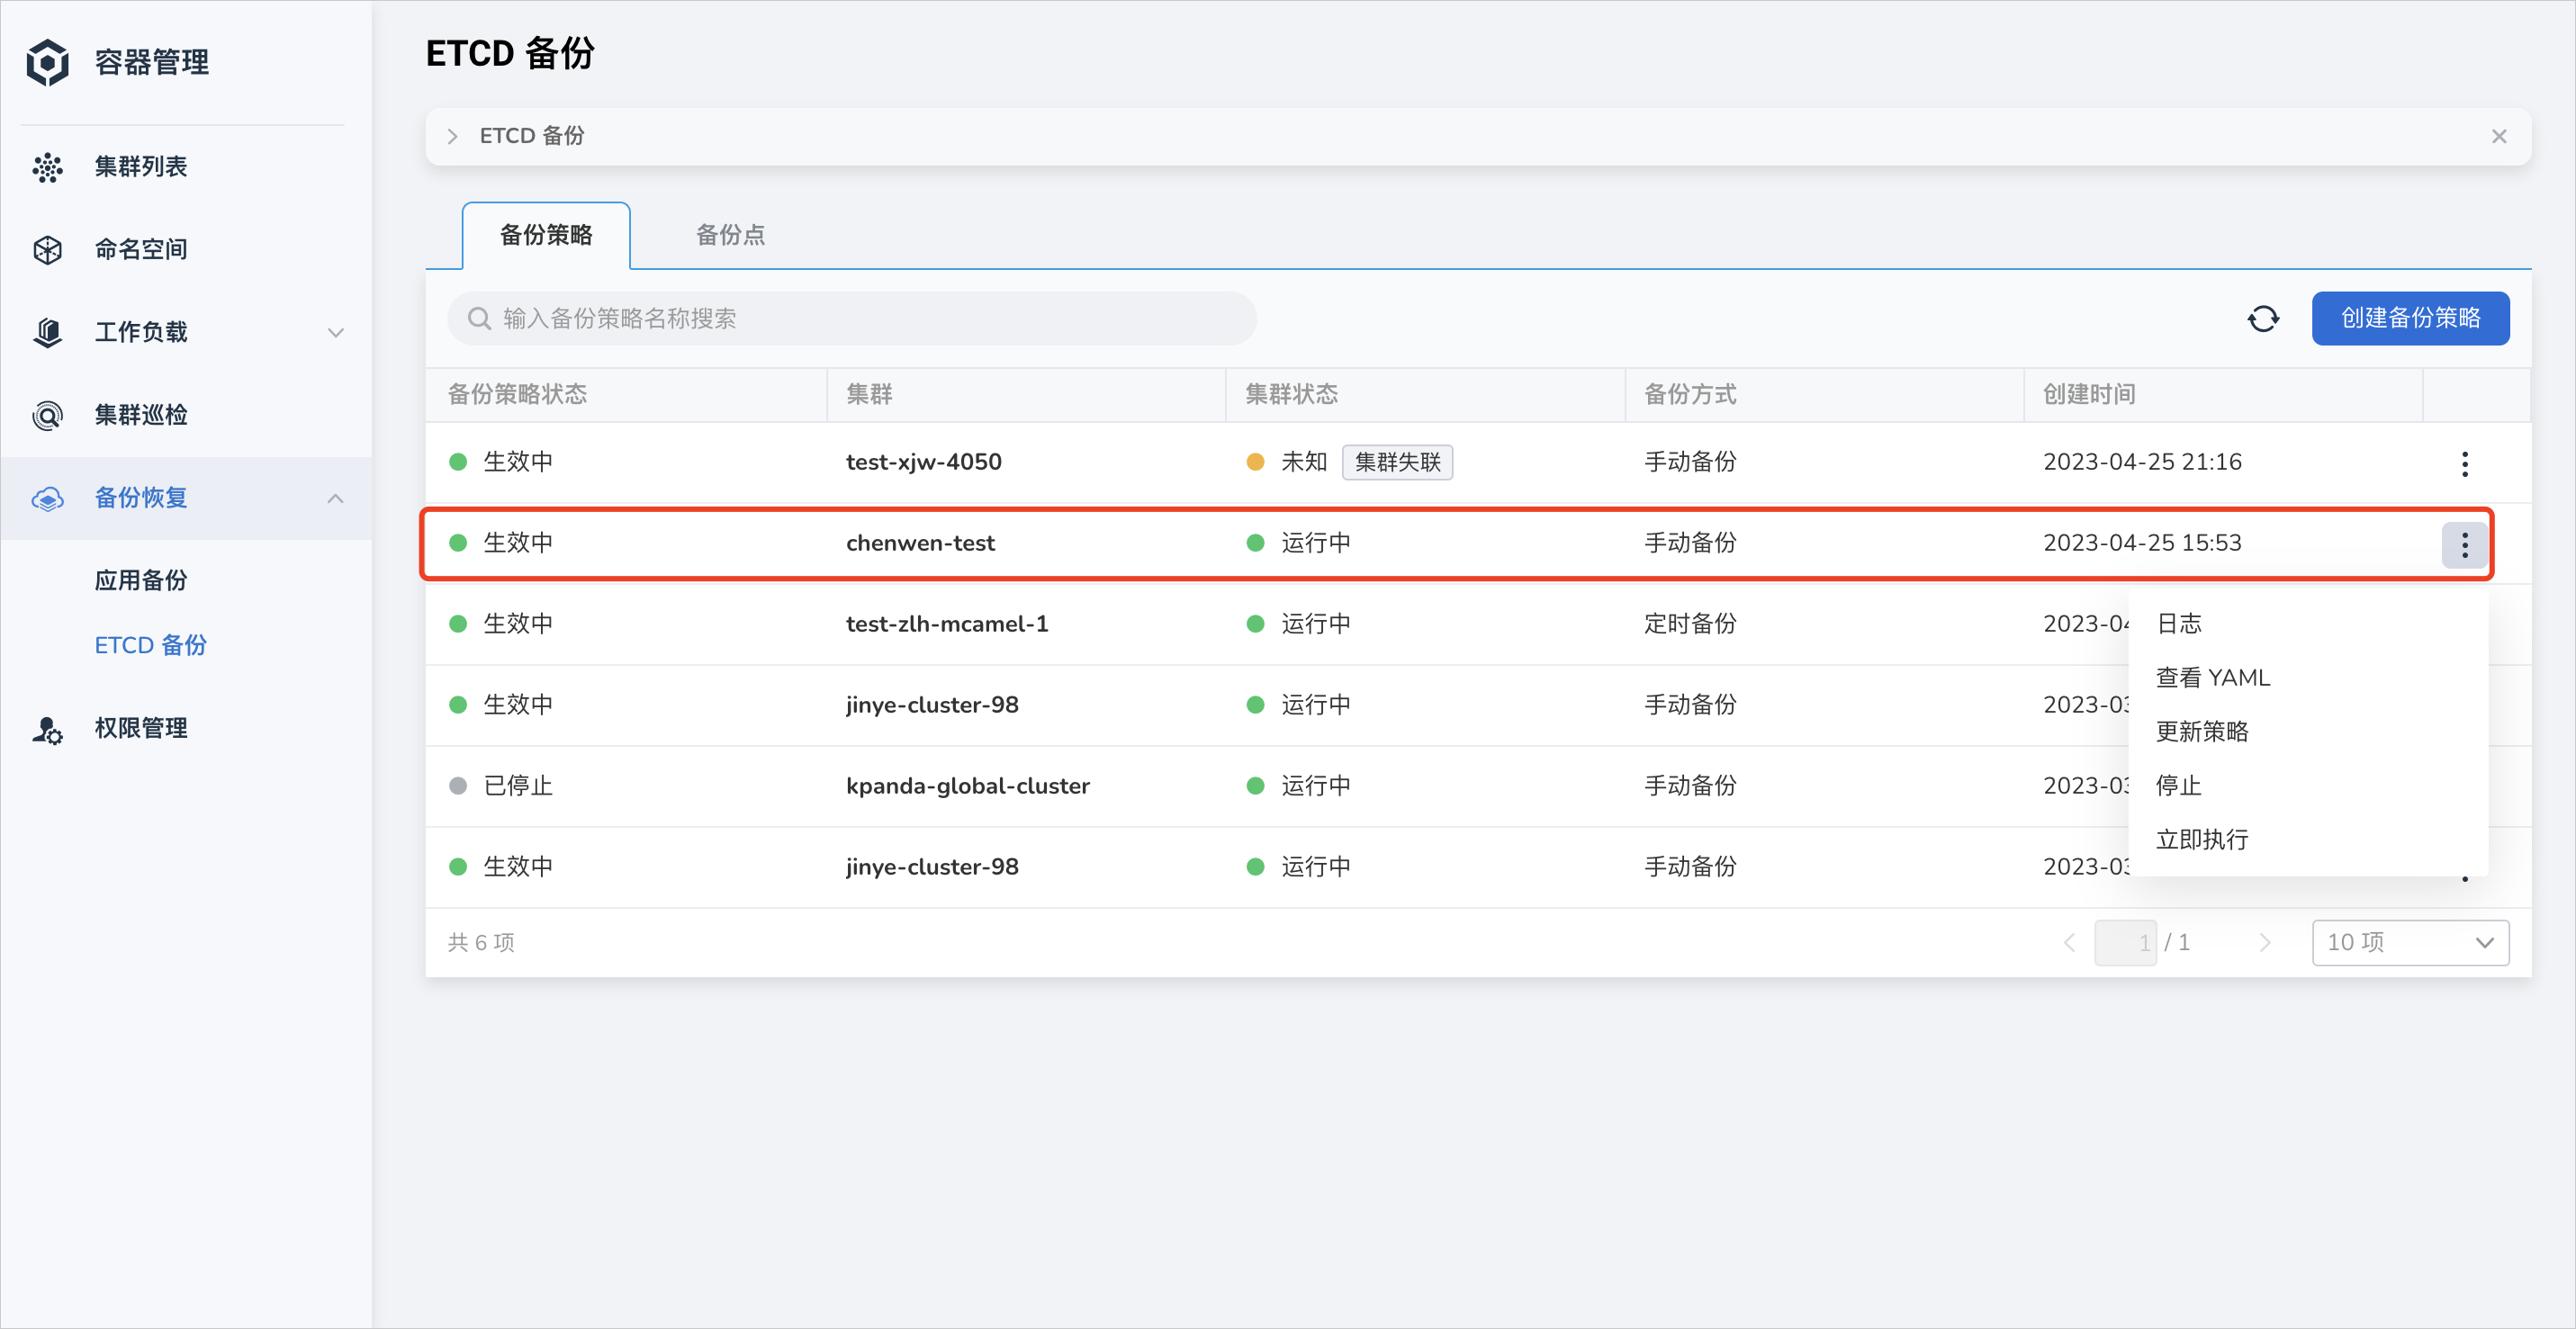
Task: Click the 2023-04-25 15:53 creation time
Action: point(2142,543)
